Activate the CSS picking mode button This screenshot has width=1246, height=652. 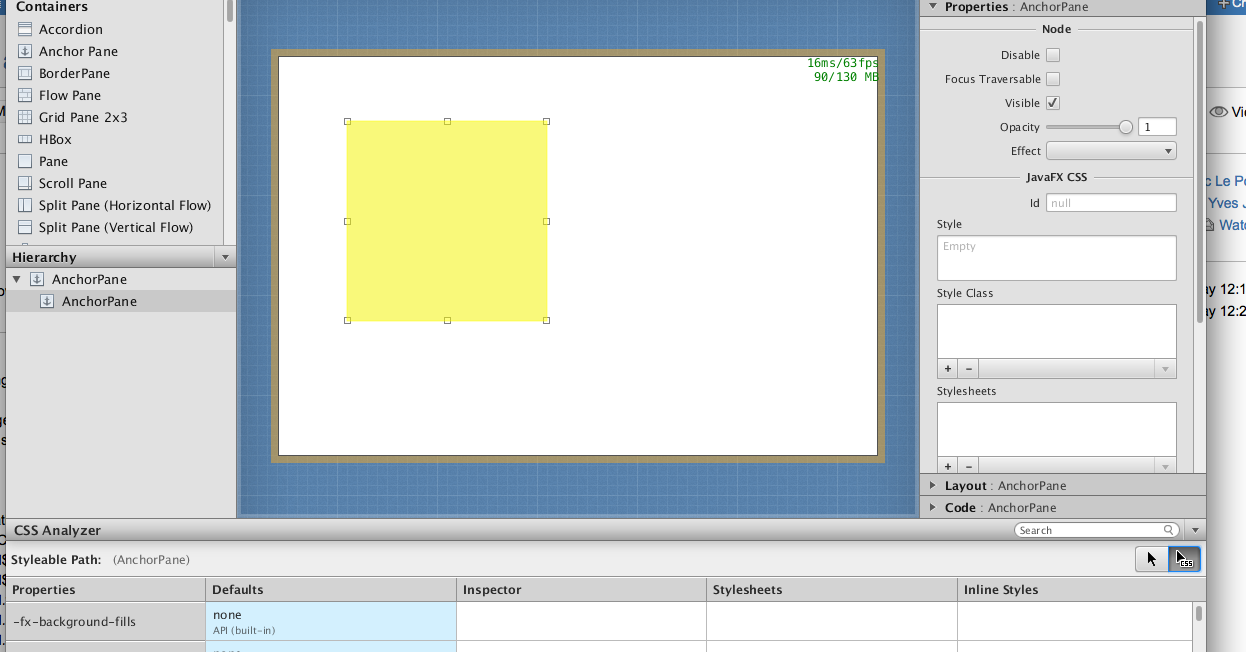tap(1184, 560)
